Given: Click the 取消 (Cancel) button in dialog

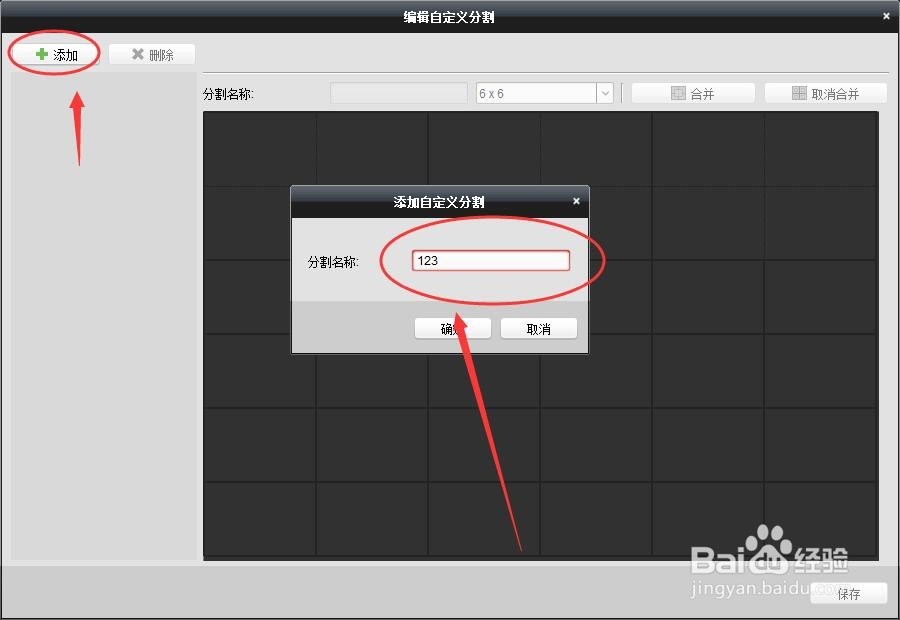Looking at the screenshot, I should click(x=538, y=328).
